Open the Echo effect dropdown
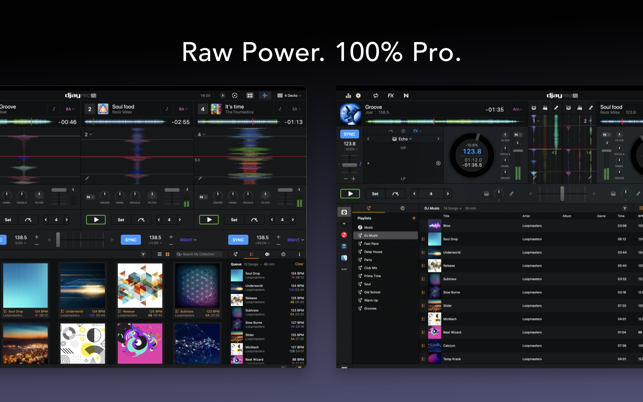The height and width of the screenshot is (402, 643). (x=402, y=139)
